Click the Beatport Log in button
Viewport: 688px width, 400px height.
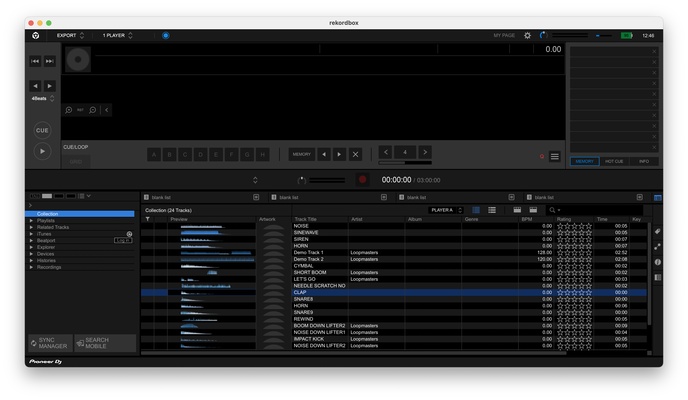coord(123,240)
